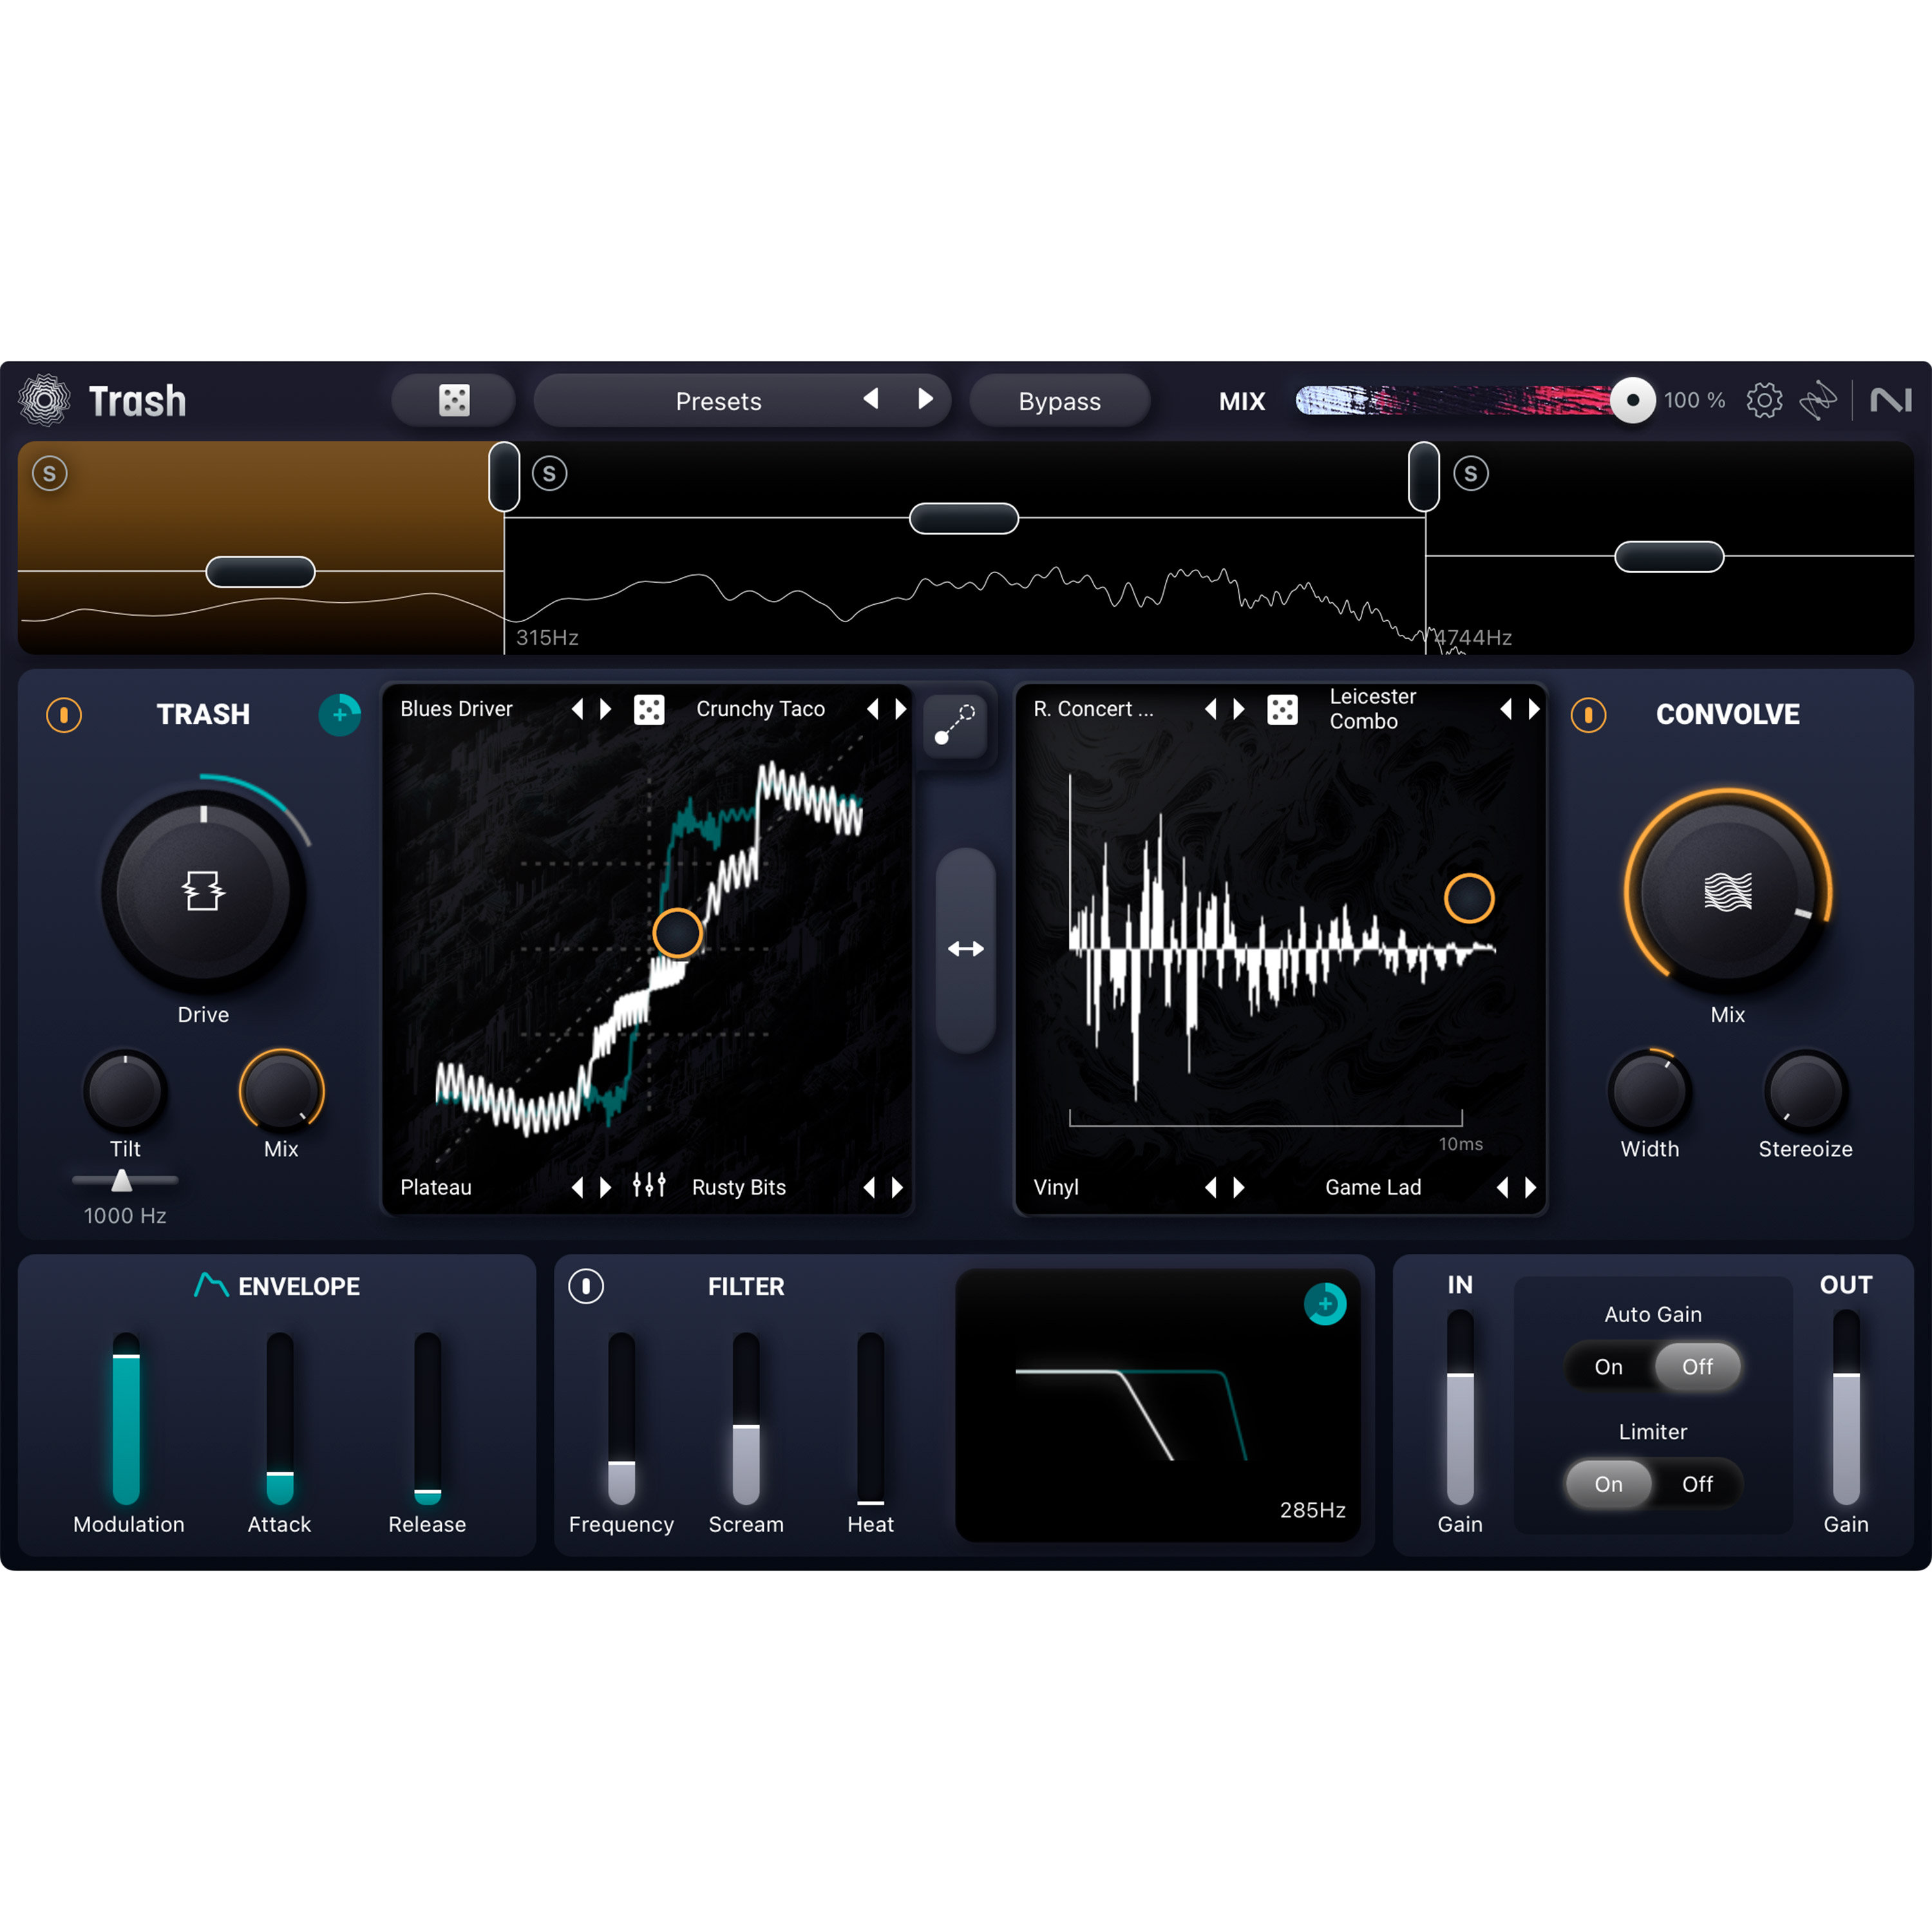1932x1932 pixels.
Task: Click the morph pad icon beside Crunchy Taco
Action: [x=955, y=726]
